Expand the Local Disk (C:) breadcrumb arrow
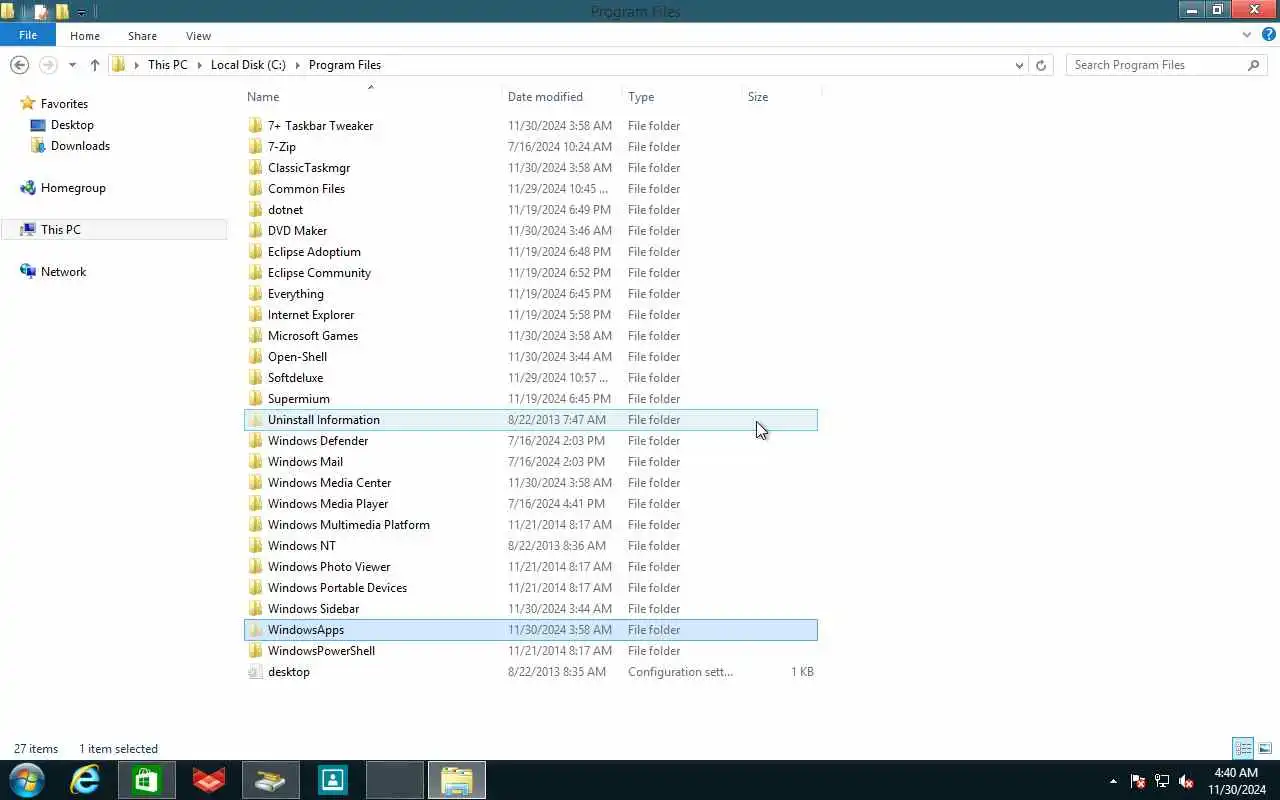 [297, 65]
